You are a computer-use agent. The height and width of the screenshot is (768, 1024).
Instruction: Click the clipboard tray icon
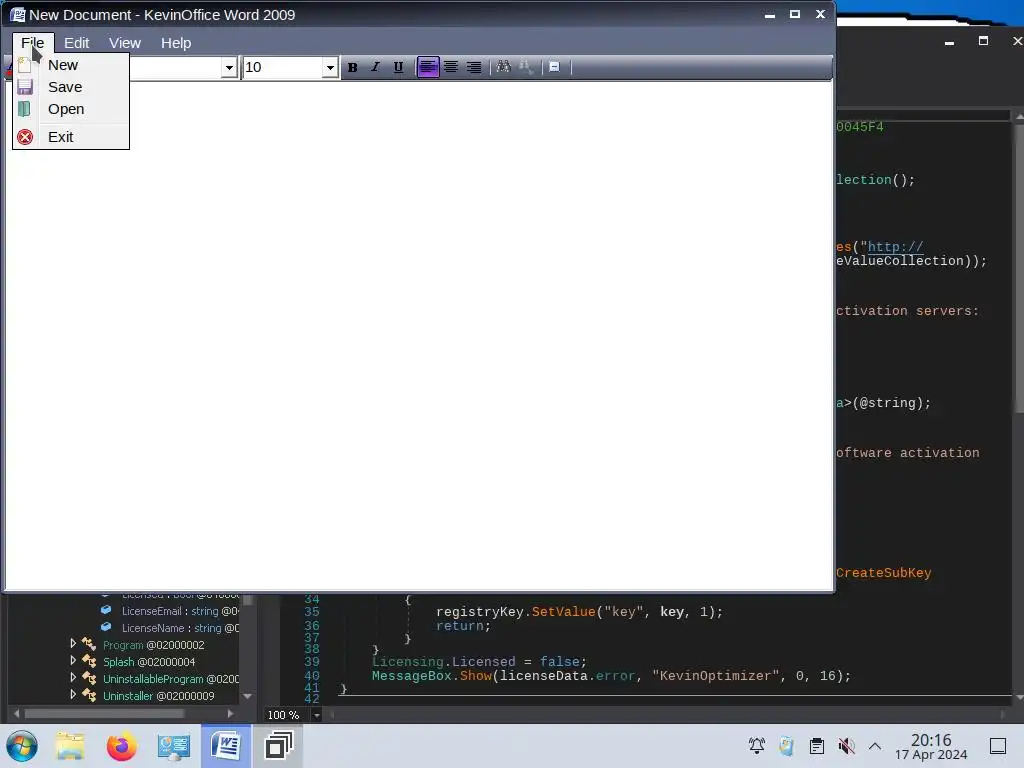[x=817, y=746]
